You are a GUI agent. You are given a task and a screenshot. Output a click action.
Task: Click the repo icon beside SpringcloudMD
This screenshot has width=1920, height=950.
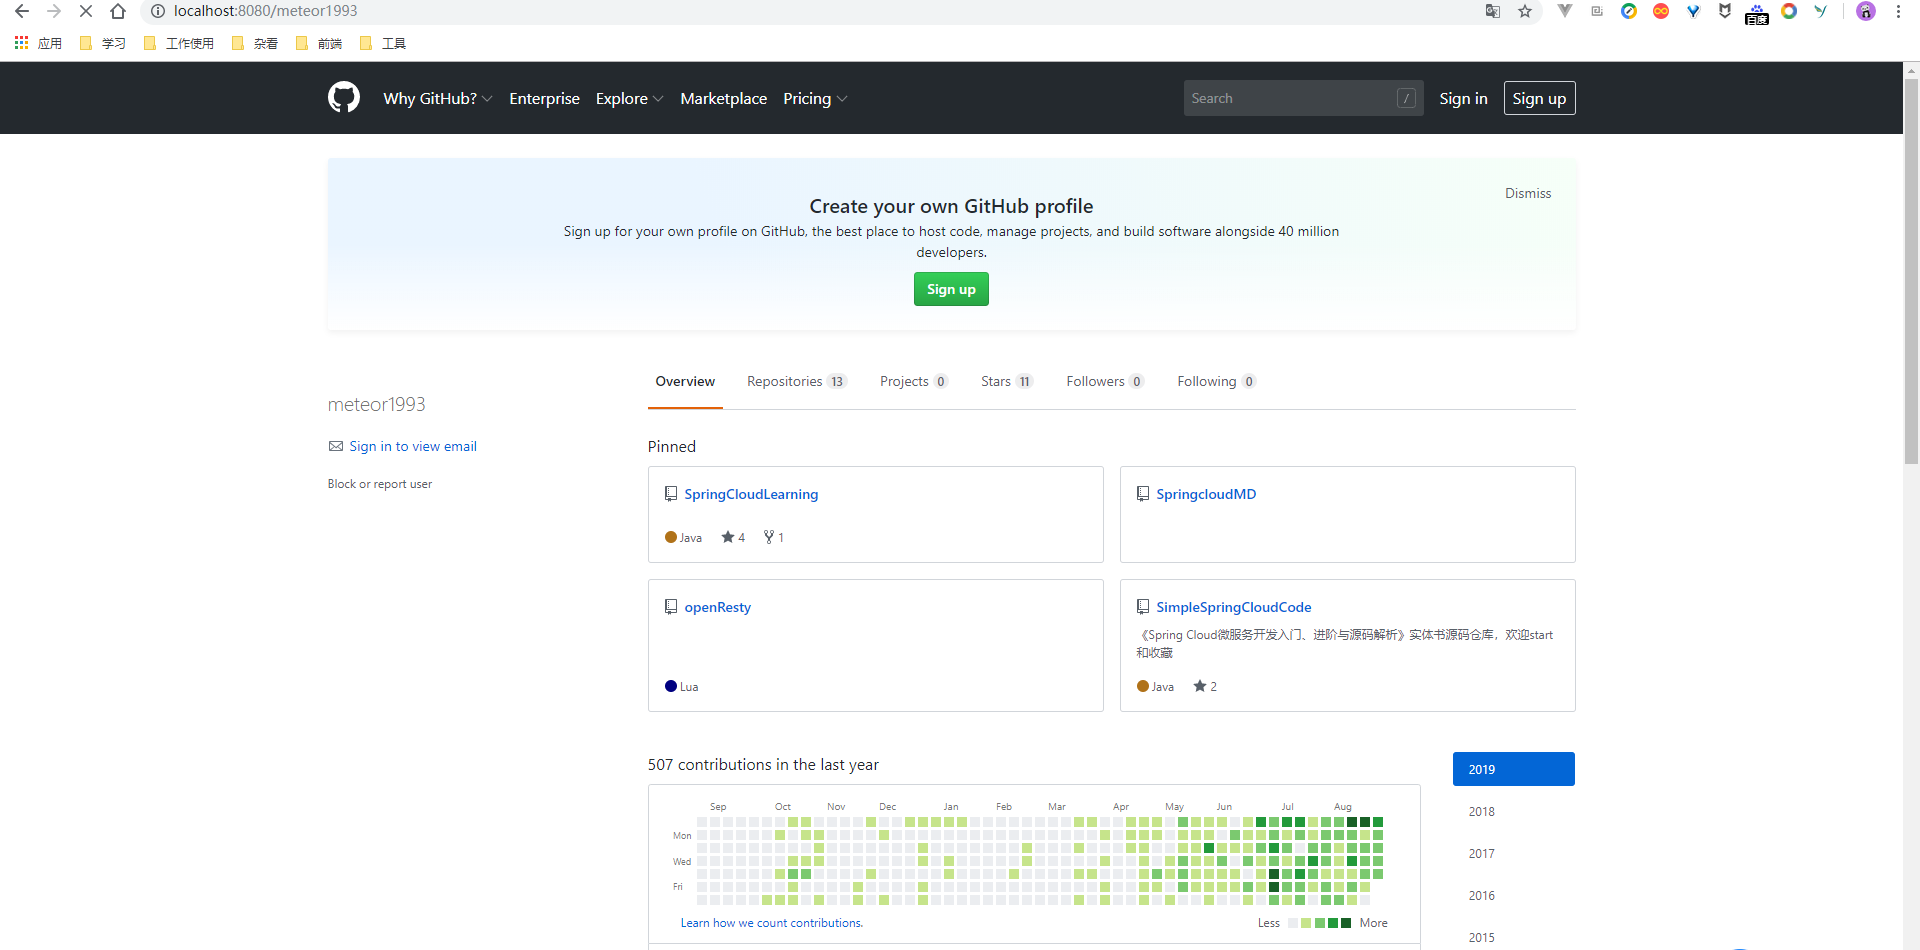(x=1143, y=494)
